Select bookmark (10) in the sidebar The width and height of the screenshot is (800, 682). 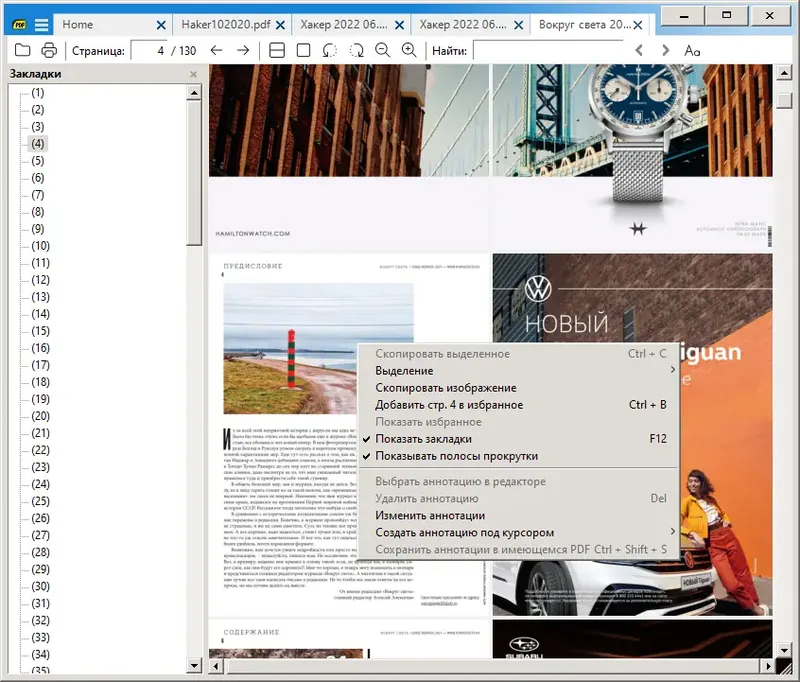(x=40, y=246)
